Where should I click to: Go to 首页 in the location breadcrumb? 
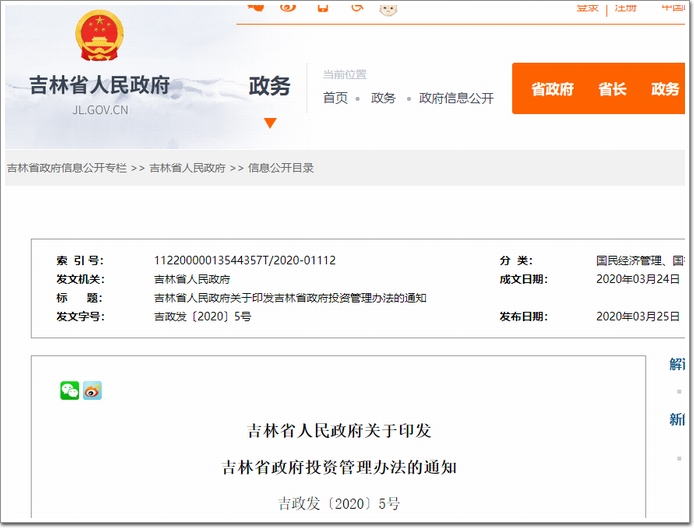click(x=335, y=98)
